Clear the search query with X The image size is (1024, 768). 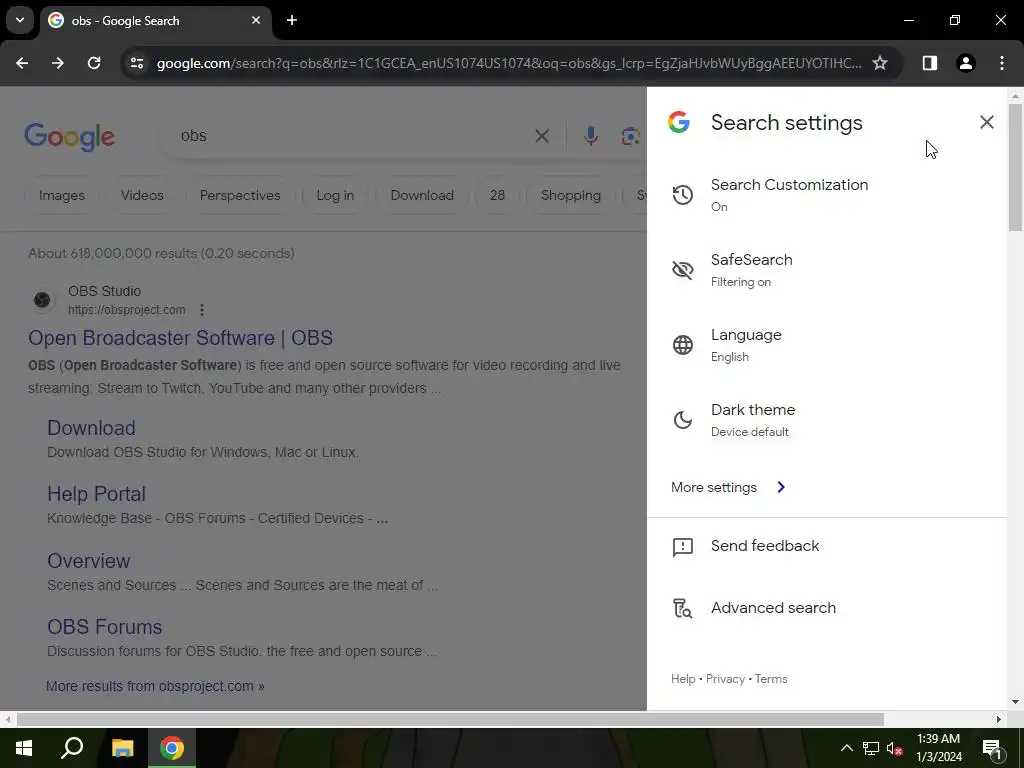coord(541,136)
